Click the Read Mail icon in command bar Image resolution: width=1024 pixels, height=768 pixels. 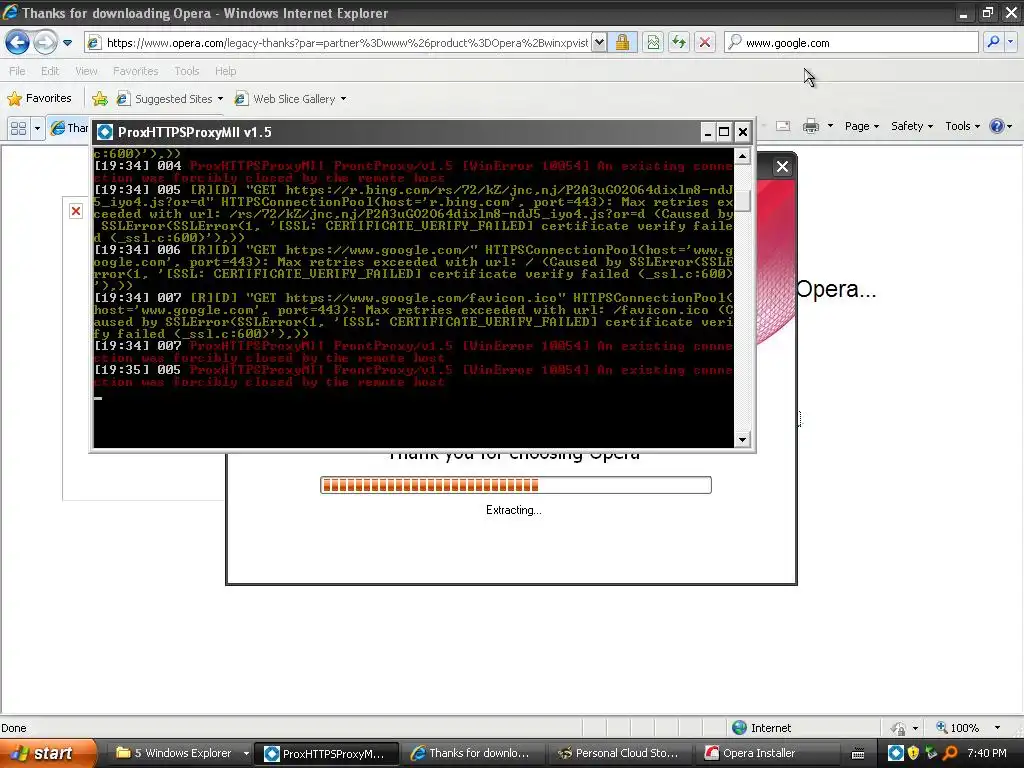(783, 126)
